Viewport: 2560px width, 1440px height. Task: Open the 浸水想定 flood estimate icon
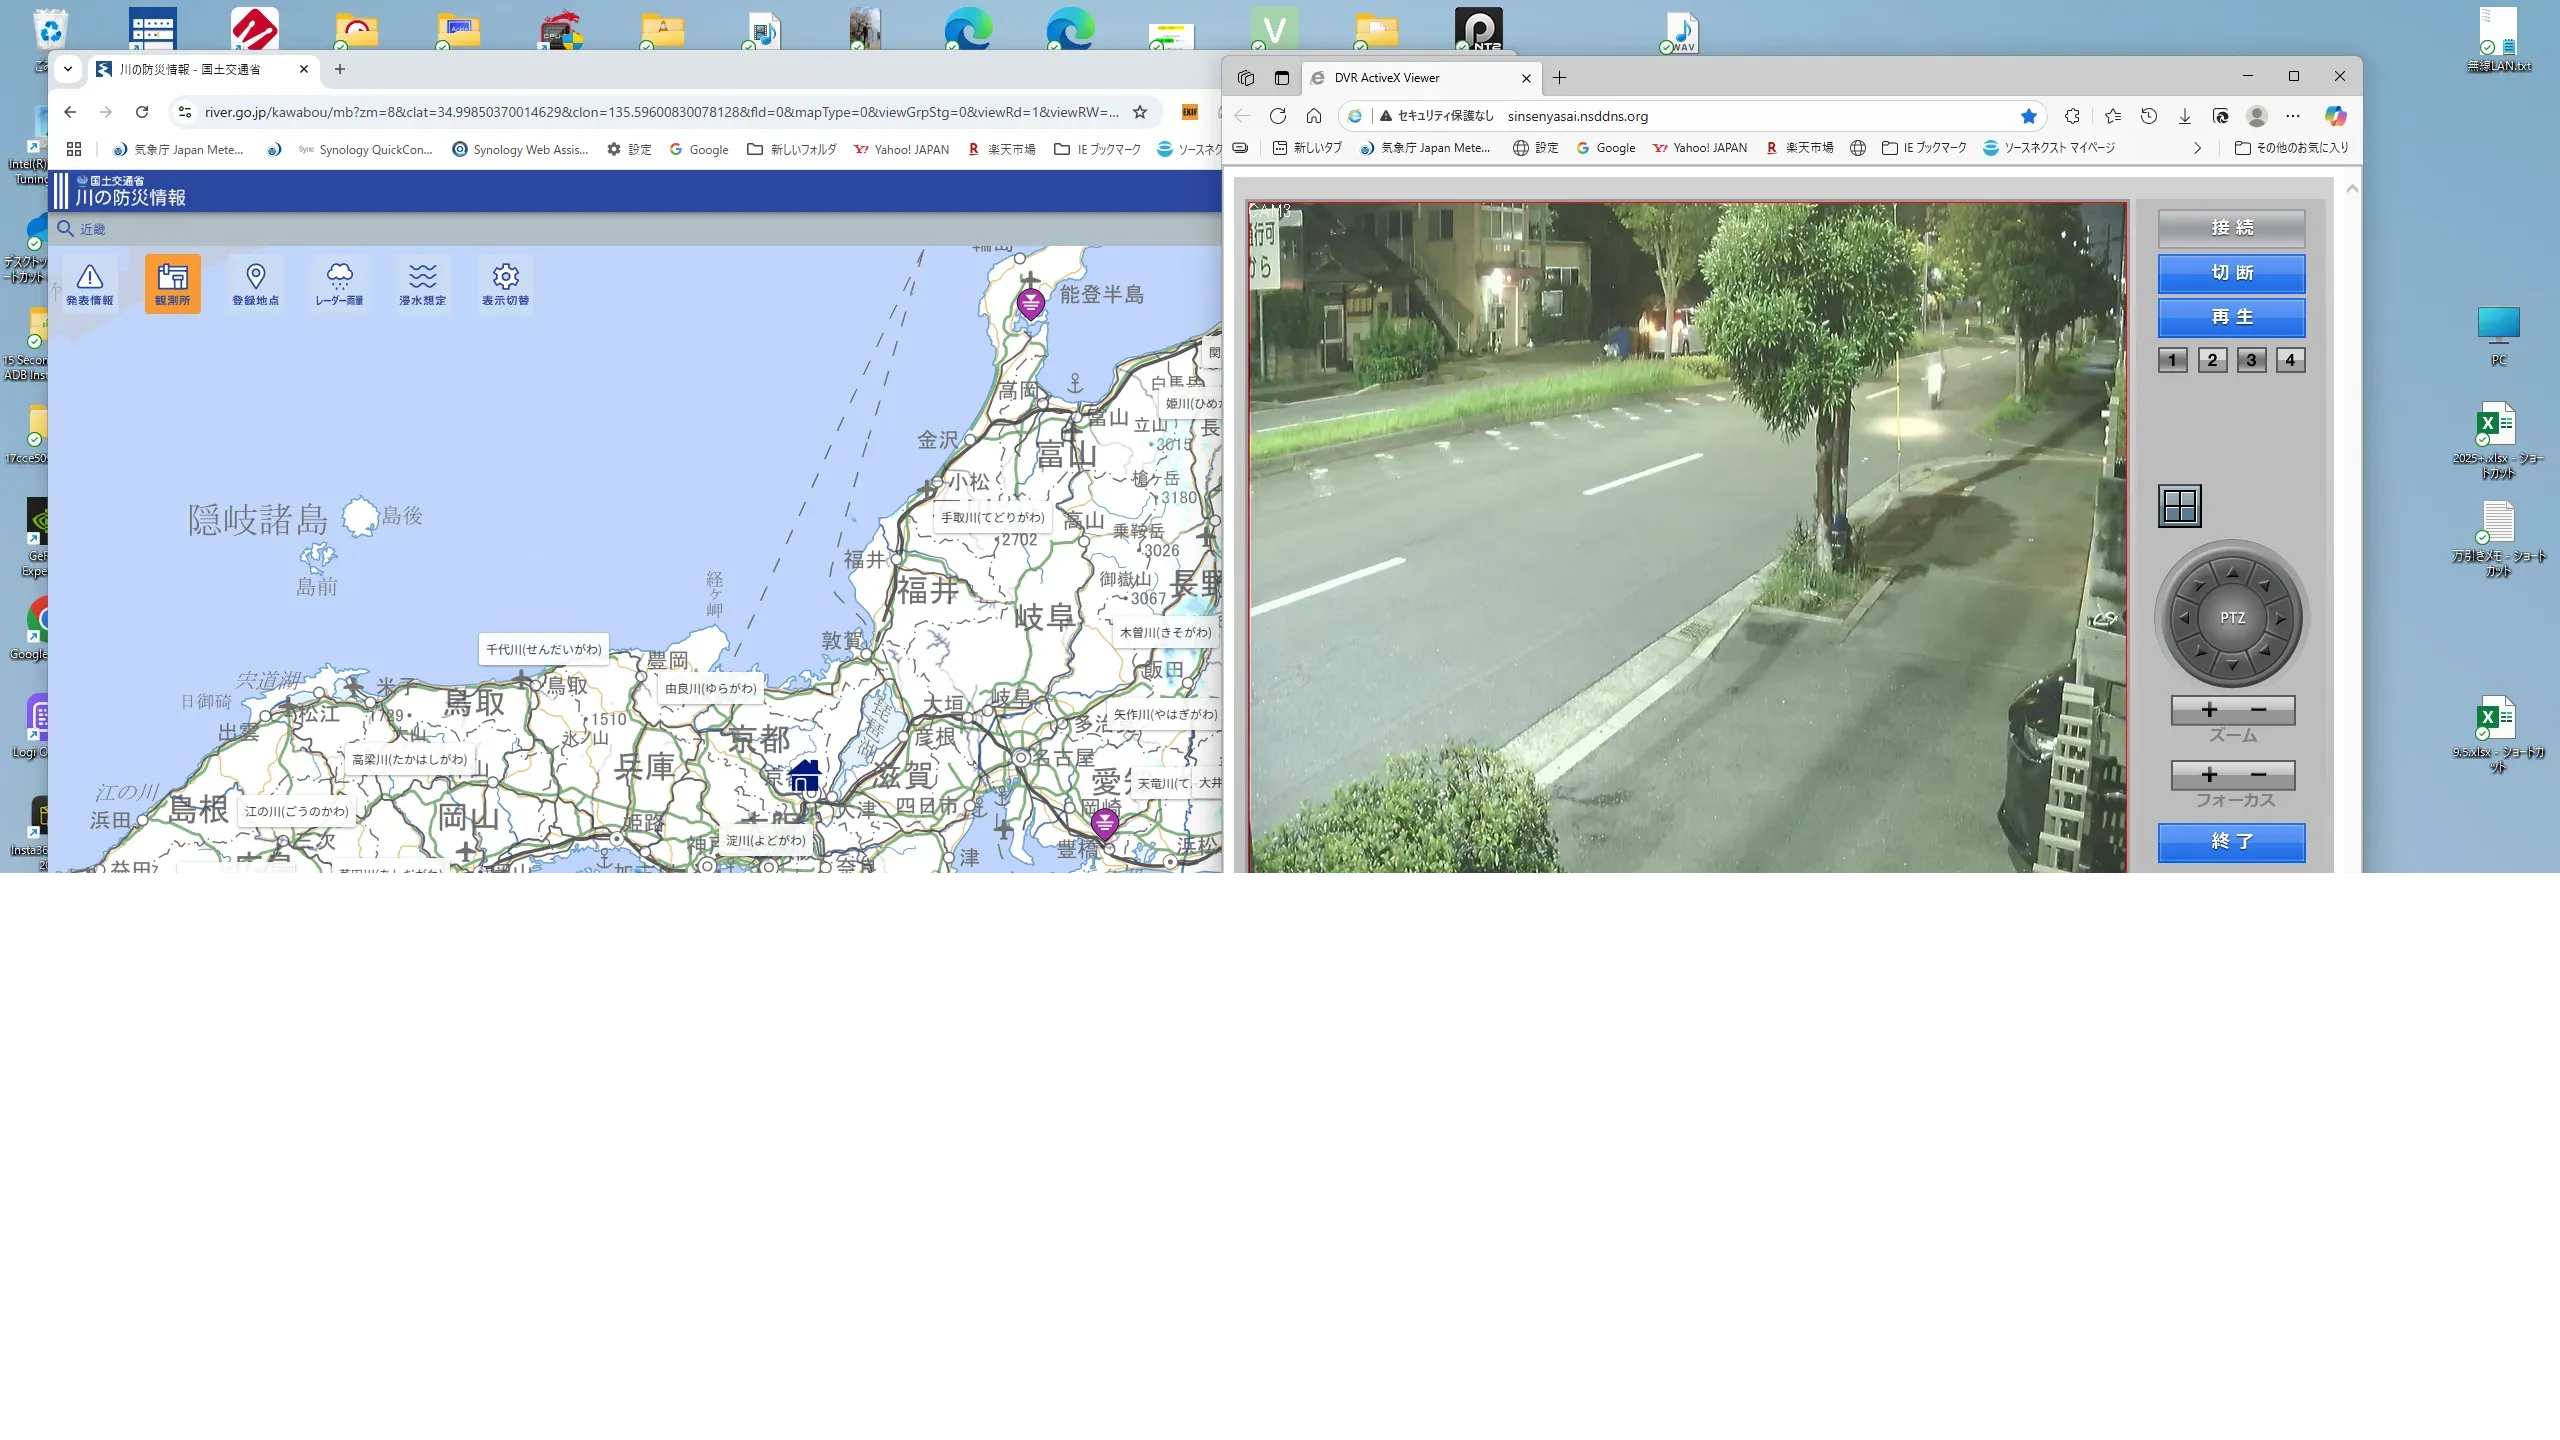pos(422,284)
